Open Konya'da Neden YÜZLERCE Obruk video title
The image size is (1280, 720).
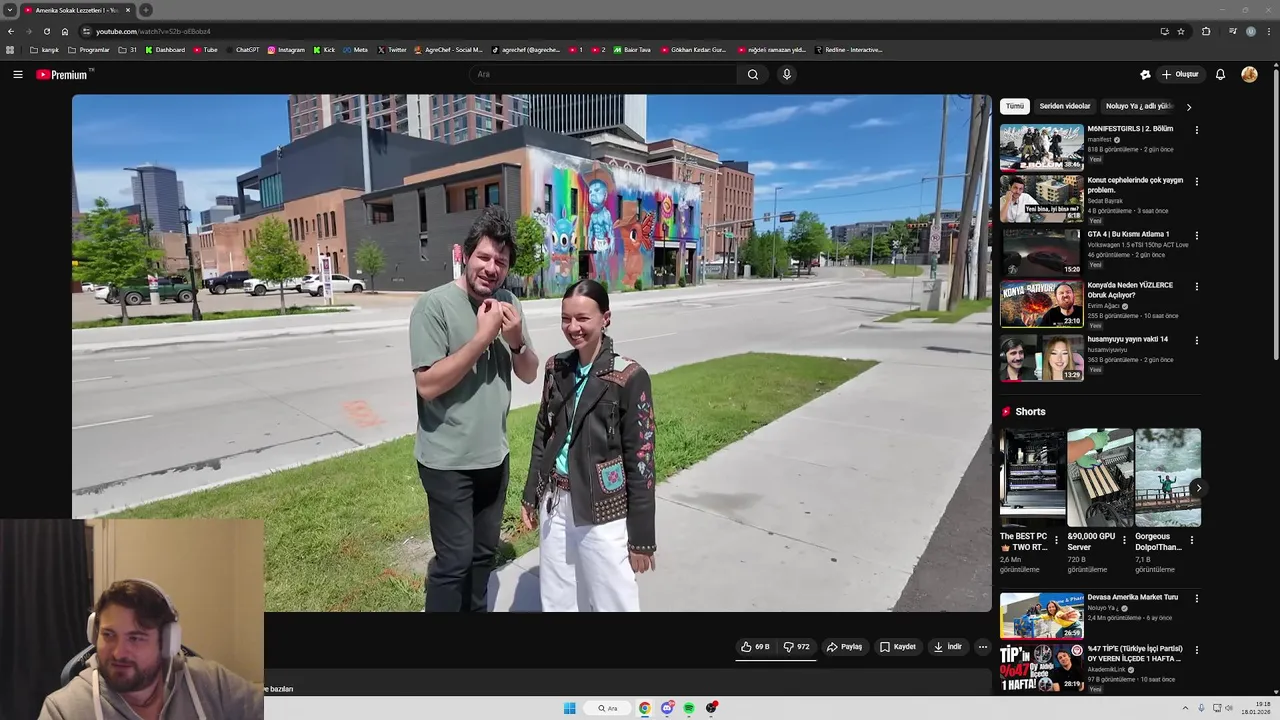pyautogui.click(x=1130, y=290)
